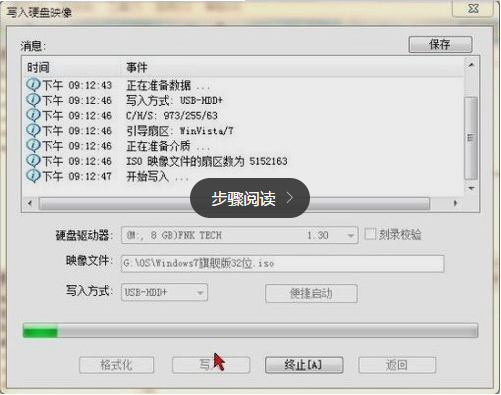The width and height of the screenshot is (501, 395).
Task: Click the message list scroll up arrow
Action: pyautogui.click(x=471, y=65)
